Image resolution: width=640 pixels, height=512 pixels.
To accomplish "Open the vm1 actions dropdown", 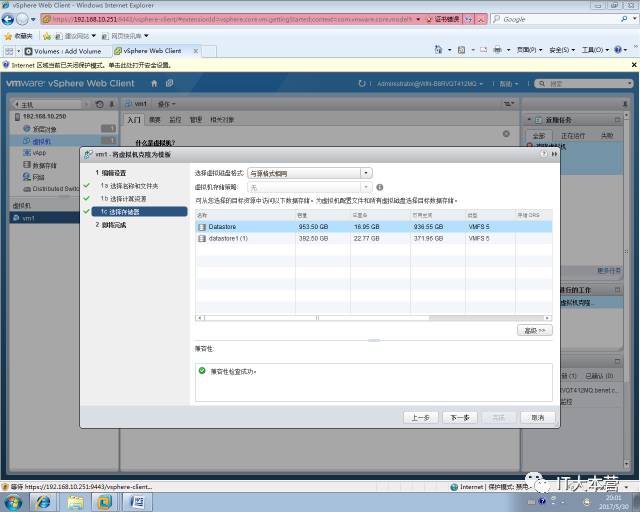I will coord(167,105).
